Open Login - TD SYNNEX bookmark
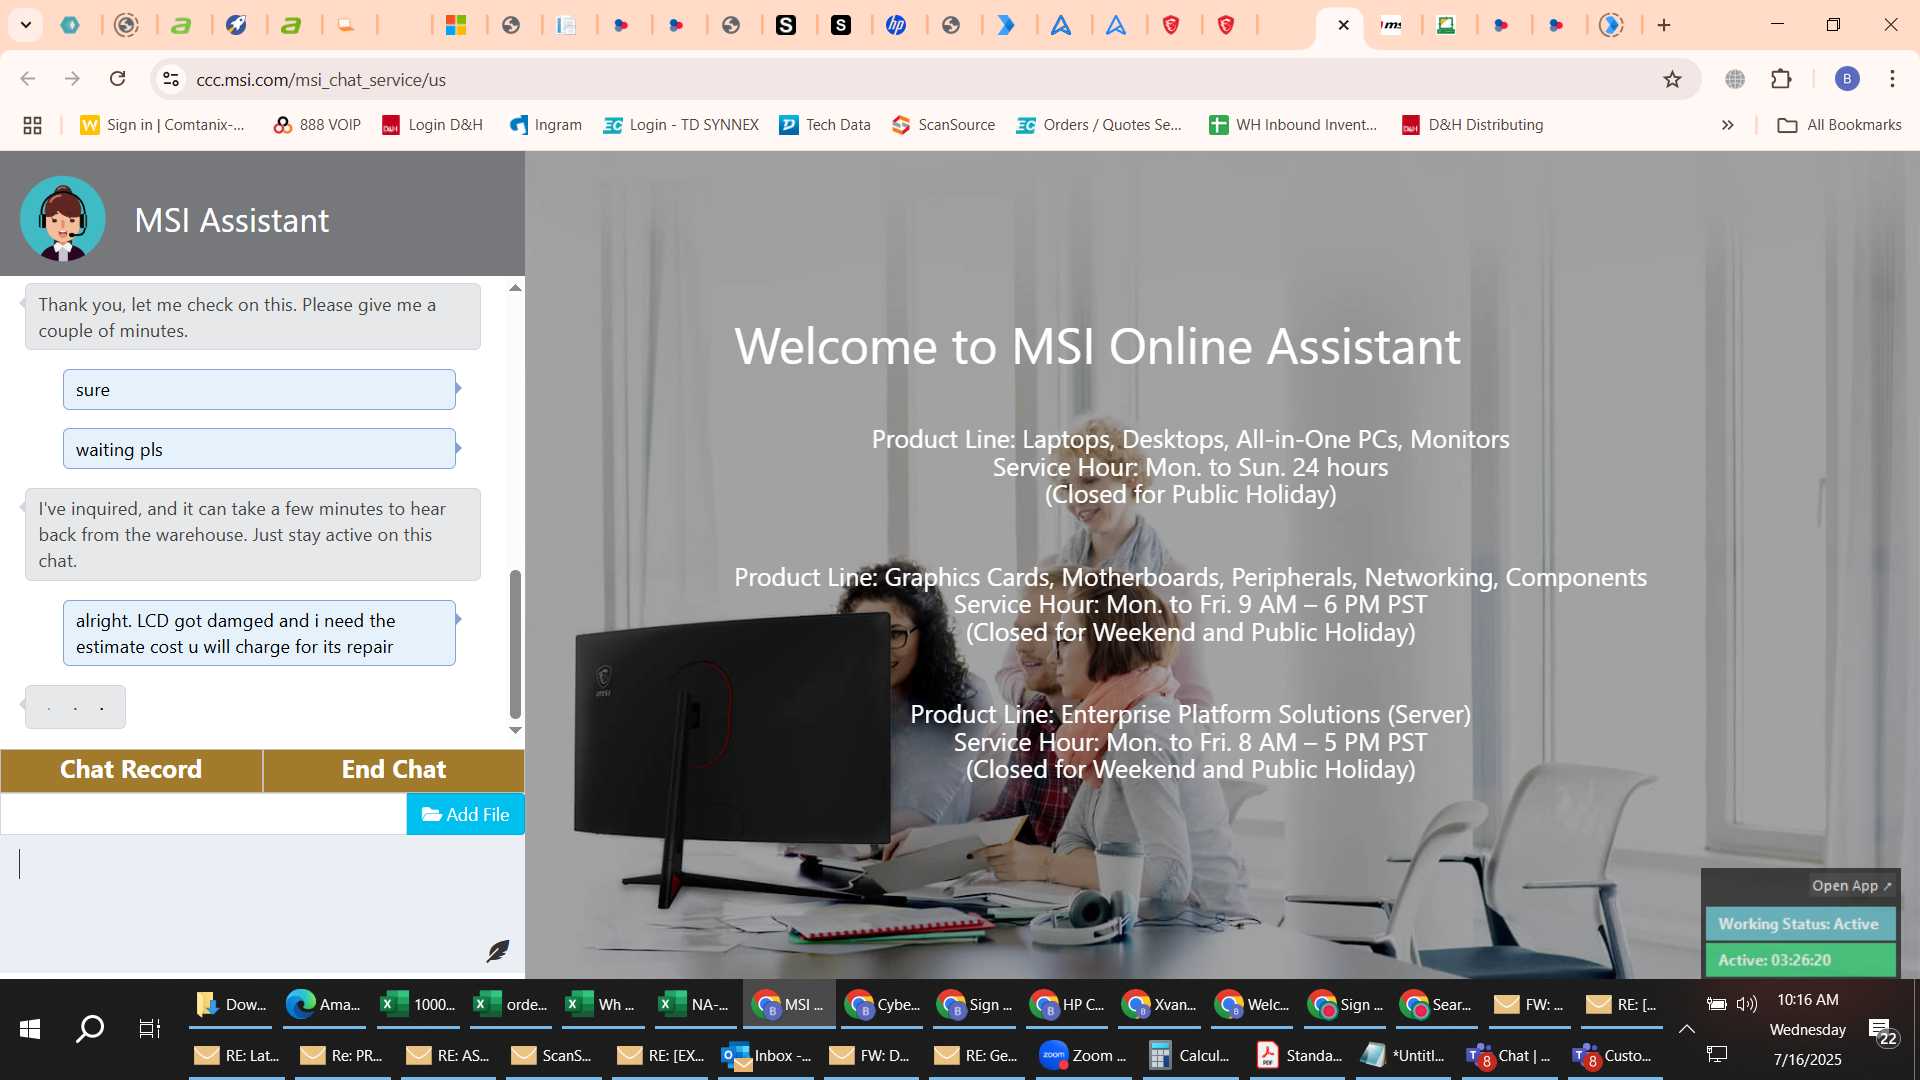The width and height of the screenshot is (1920, 1080). pyautogui.click(x=681, y=125)
